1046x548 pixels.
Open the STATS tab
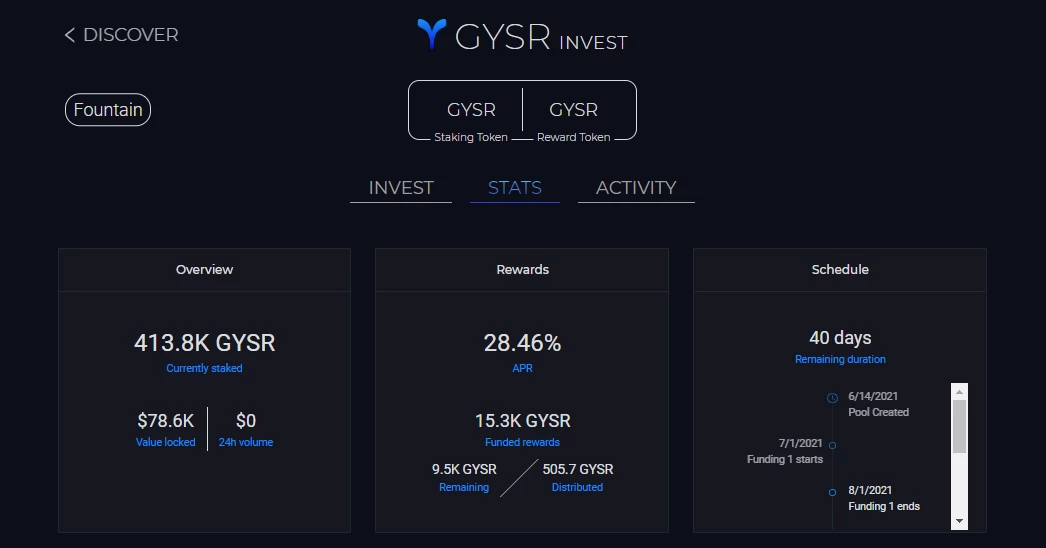click(x=514, y=188)
